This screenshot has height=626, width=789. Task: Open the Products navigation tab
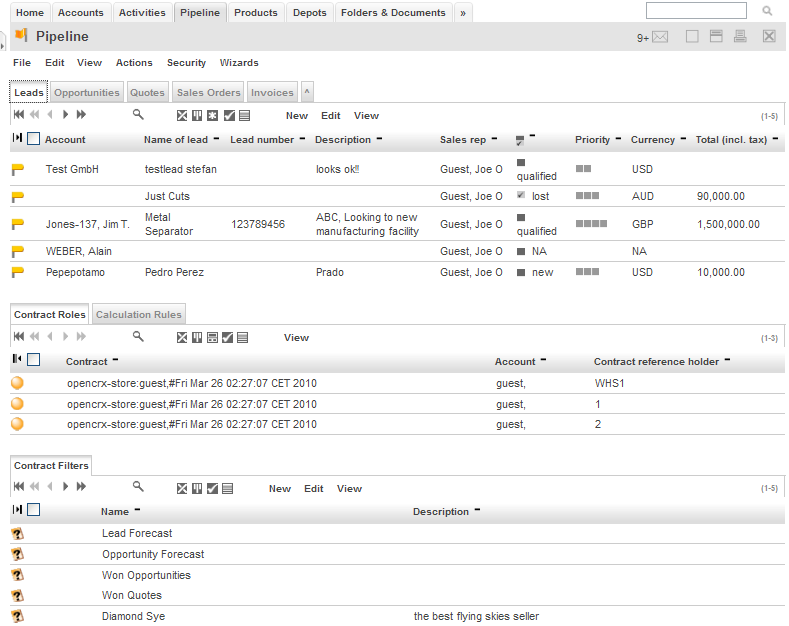256,13
